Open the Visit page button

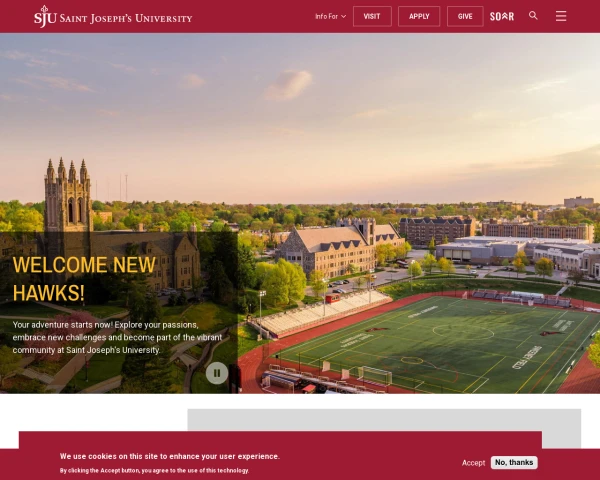point(372,16)
